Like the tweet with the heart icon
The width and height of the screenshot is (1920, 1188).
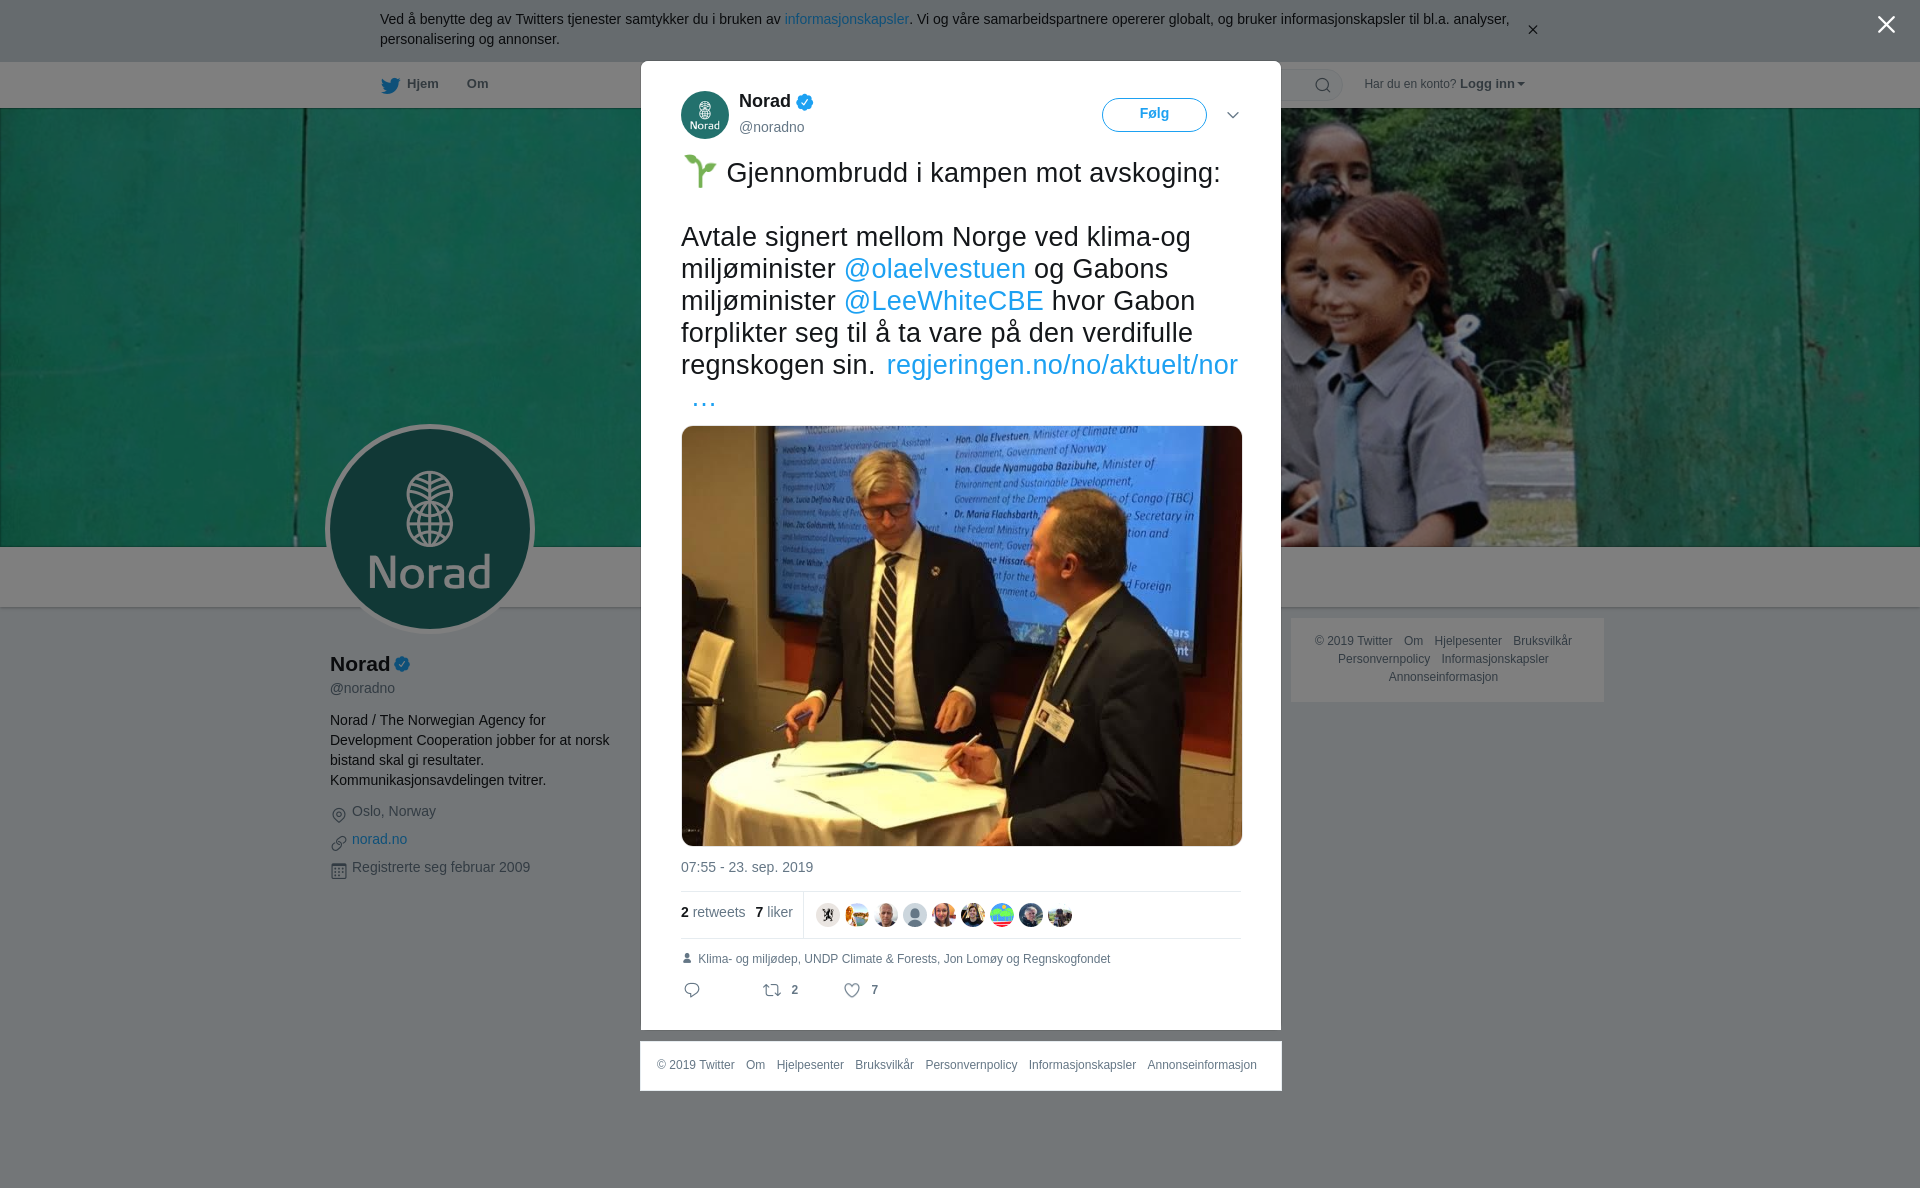852,990
